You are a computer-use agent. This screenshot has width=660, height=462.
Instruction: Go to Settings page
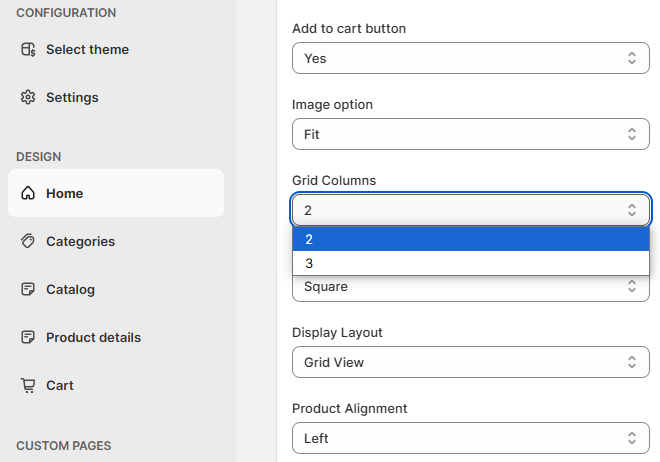click(x=72, y=98)
